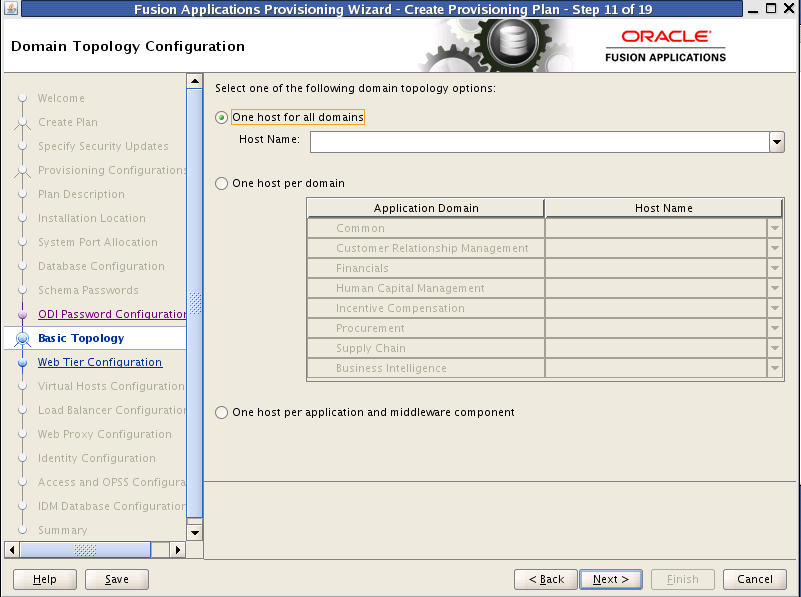Click the Supply Chain application domain cell

(x=426, y=348)
